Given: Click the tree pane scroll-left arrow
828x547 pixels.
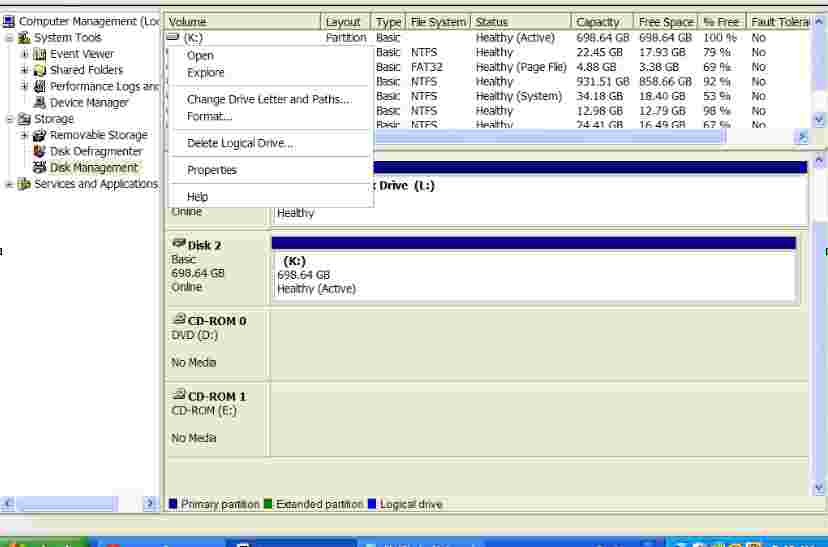Looking at the screenshot, I should coord(7,504).
